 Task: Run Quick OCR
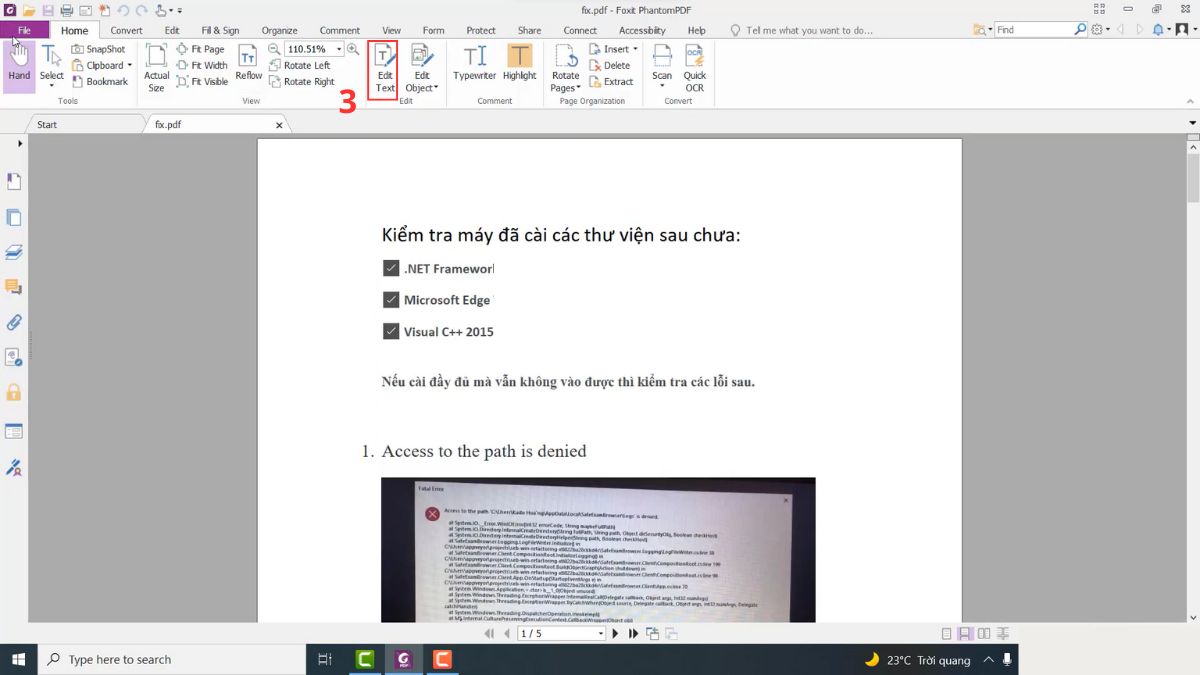click(x=695, y=68)
